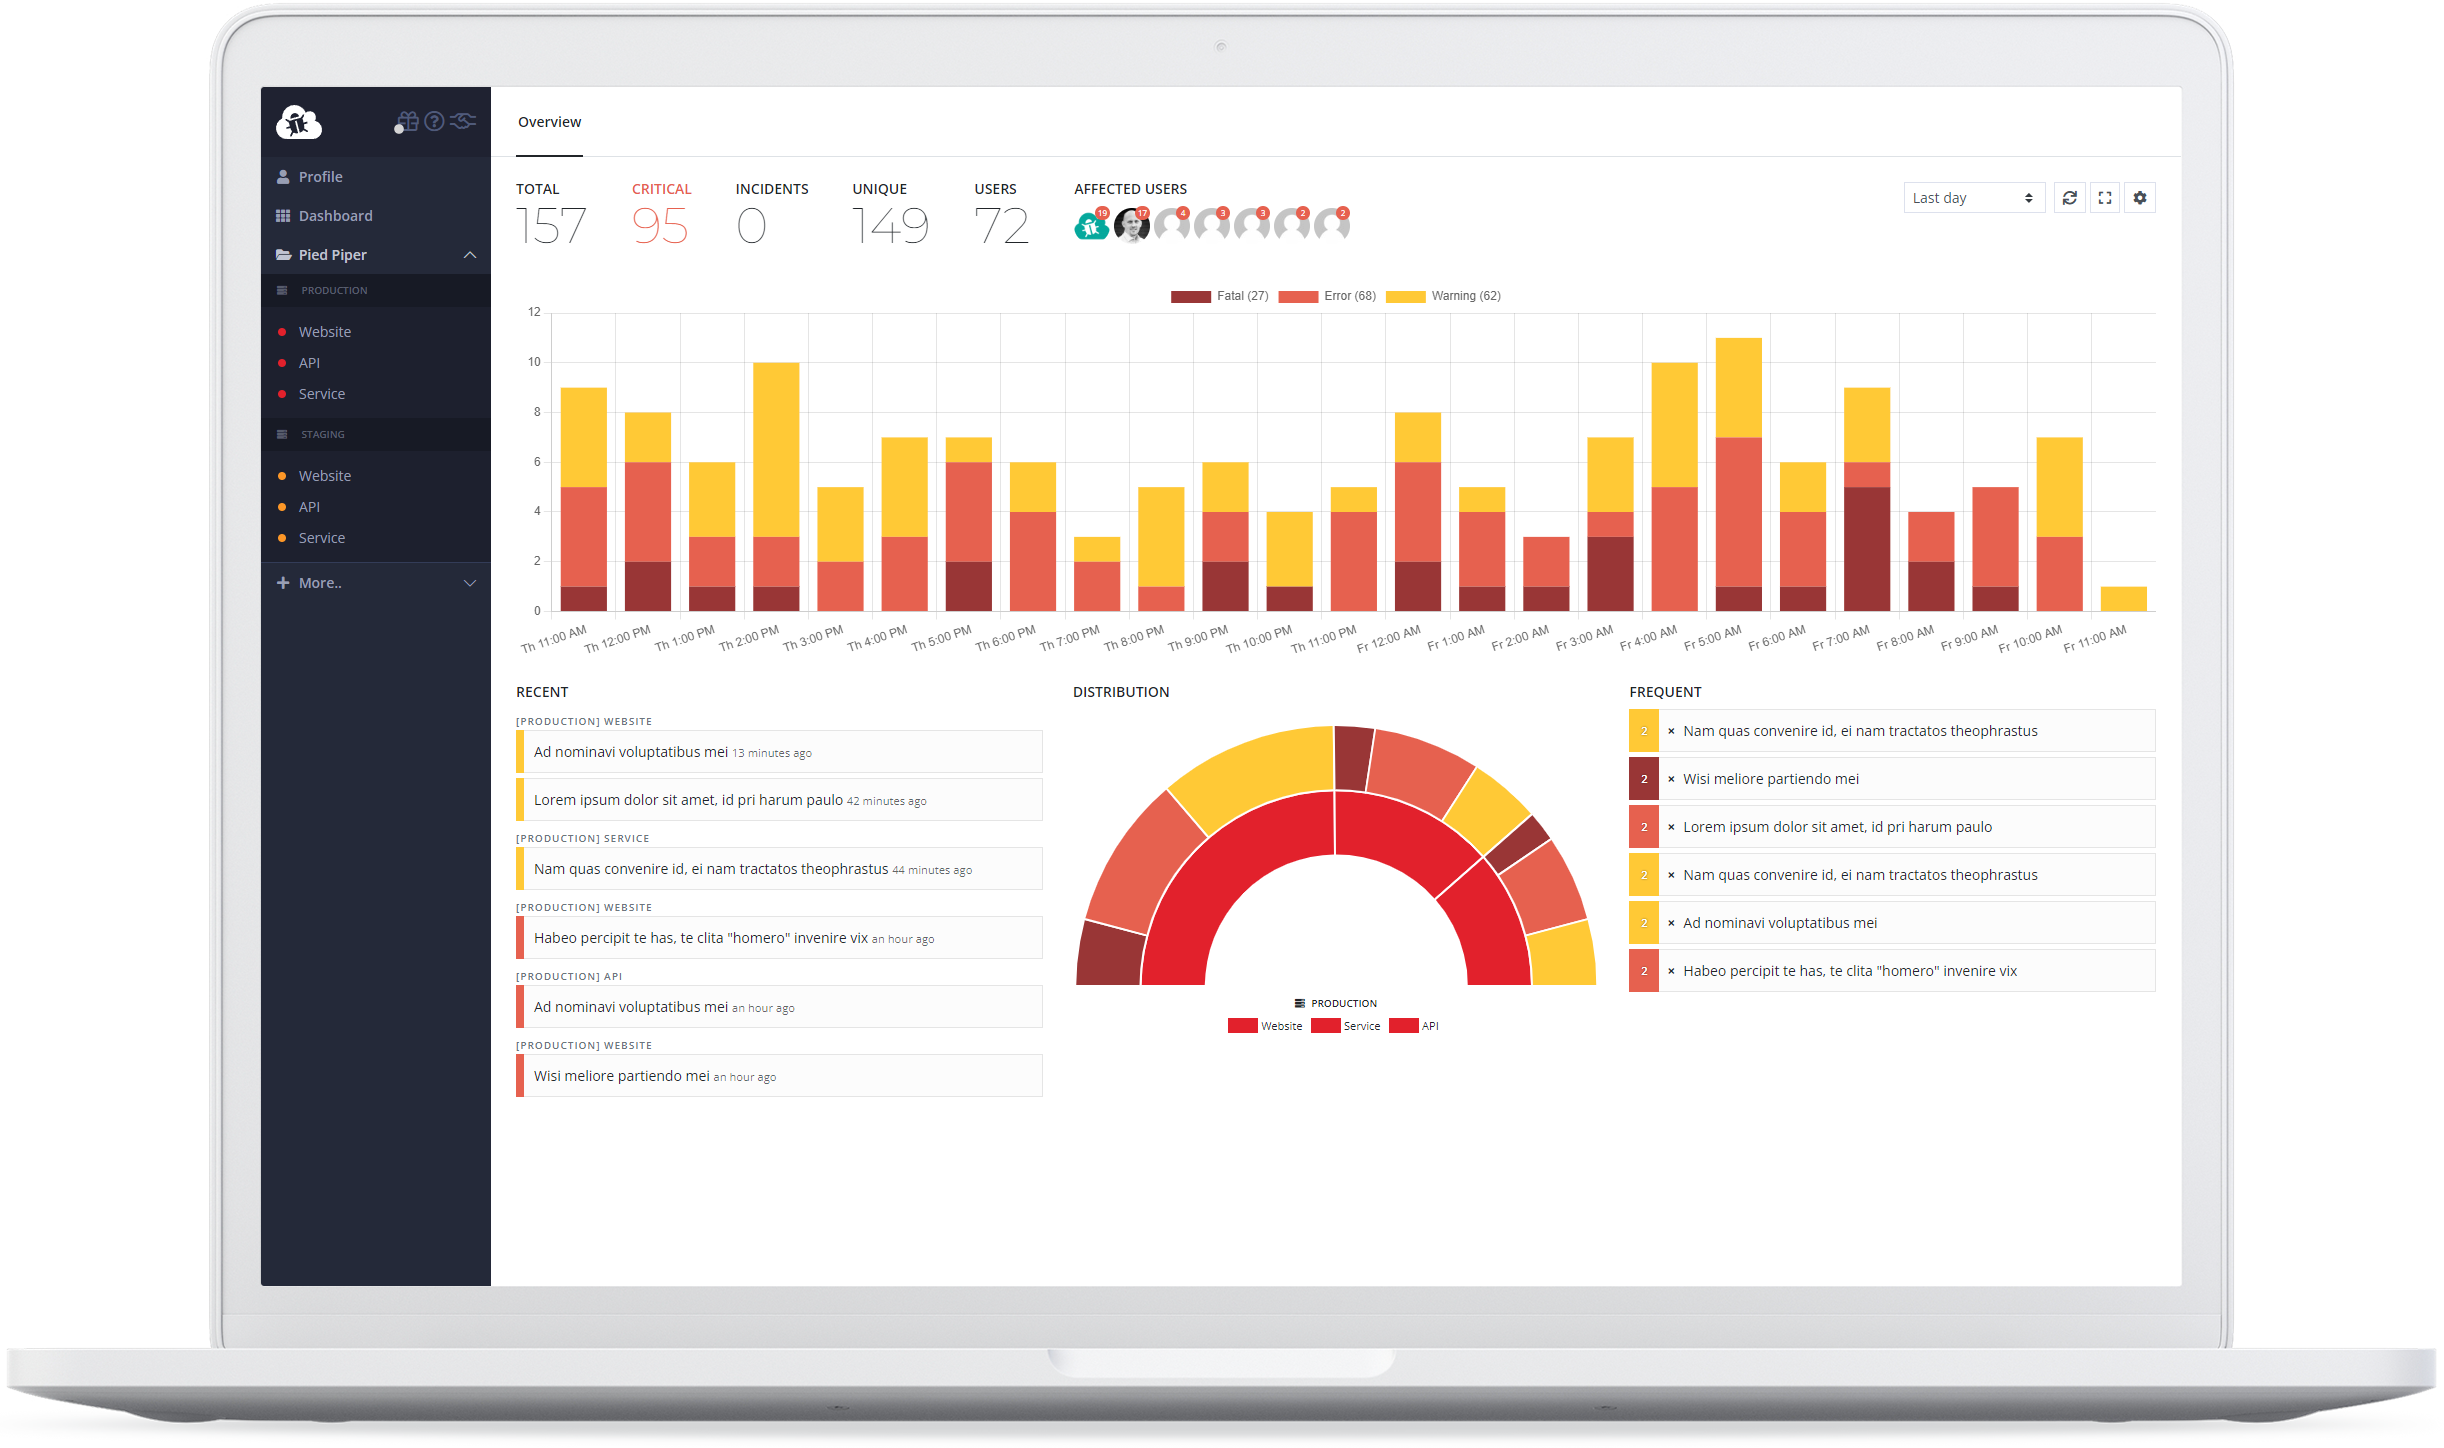Viewport: 2444px width, 1448px height.
Task: Open dashboard settings gear
Action: click(2139, 198)
